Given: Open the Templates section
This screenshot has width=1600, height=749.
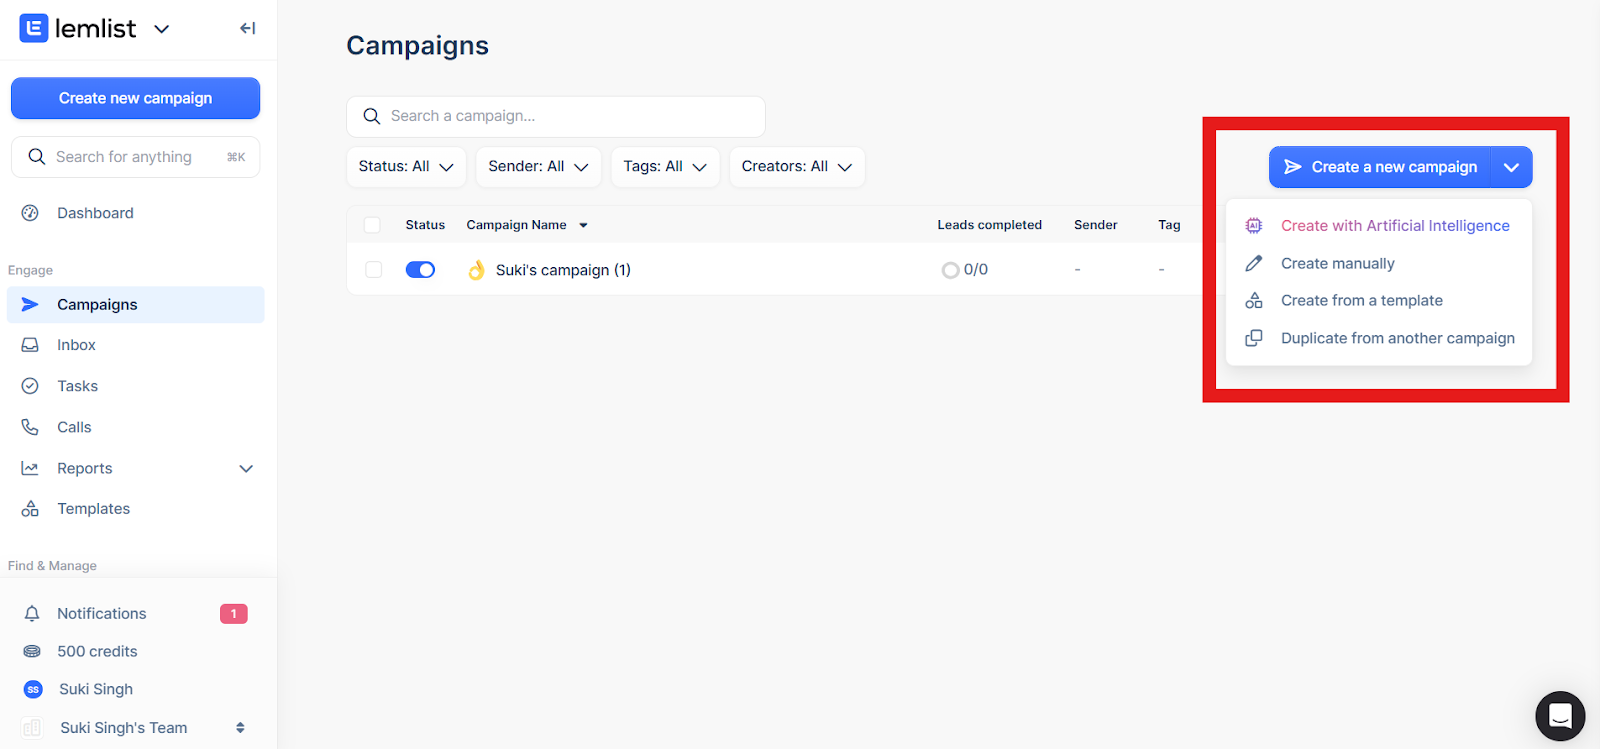Looking at the screenshot, I should coord(93,509).
